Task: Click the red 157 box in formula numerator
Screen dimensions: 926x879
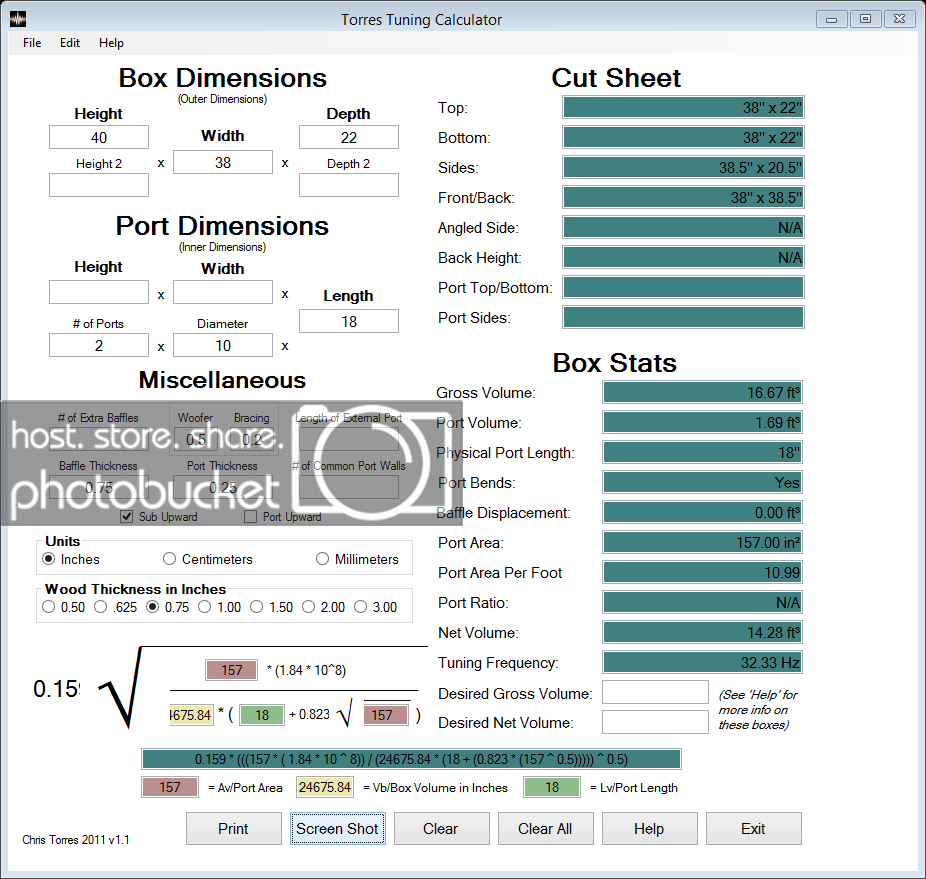Action: [232, 670]
